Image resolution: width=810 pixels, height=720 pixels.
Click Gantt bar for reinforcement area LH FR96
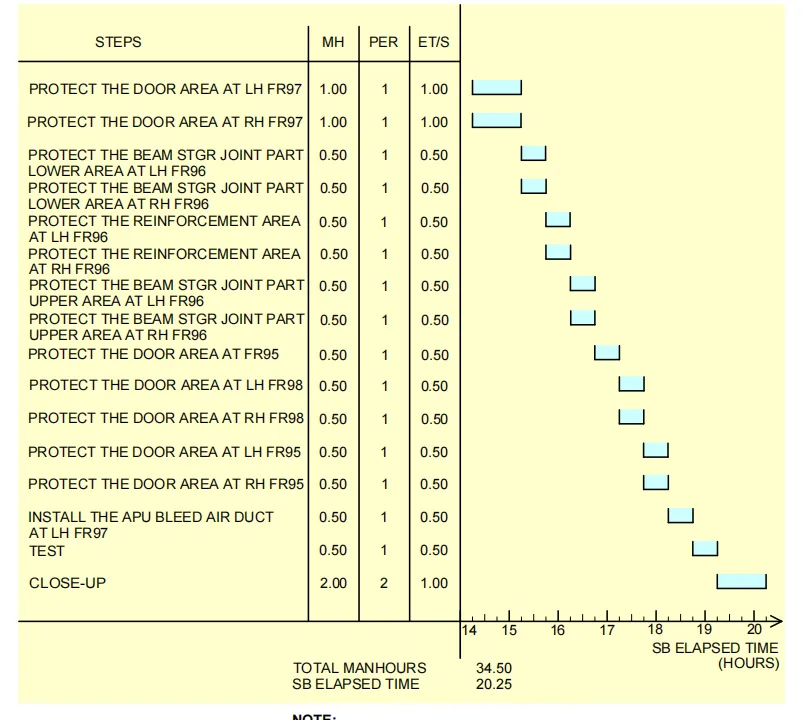tap(558, 220)
